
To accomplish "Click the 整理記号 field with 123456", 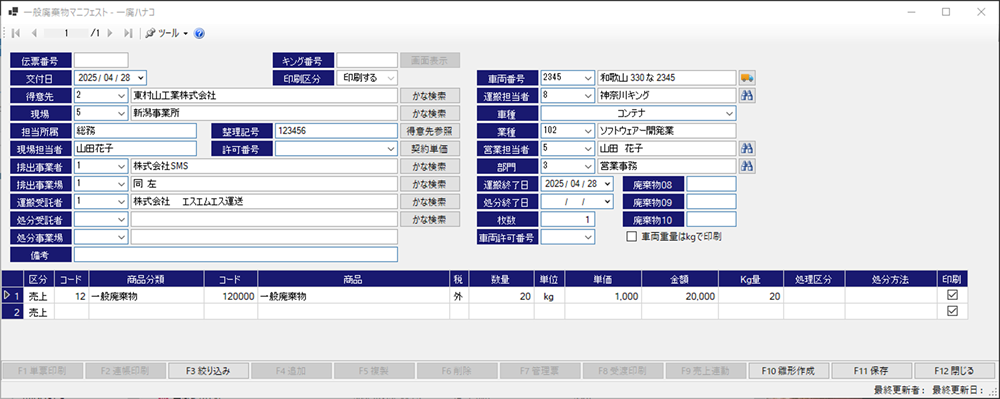I will click(x=336, y=131).
